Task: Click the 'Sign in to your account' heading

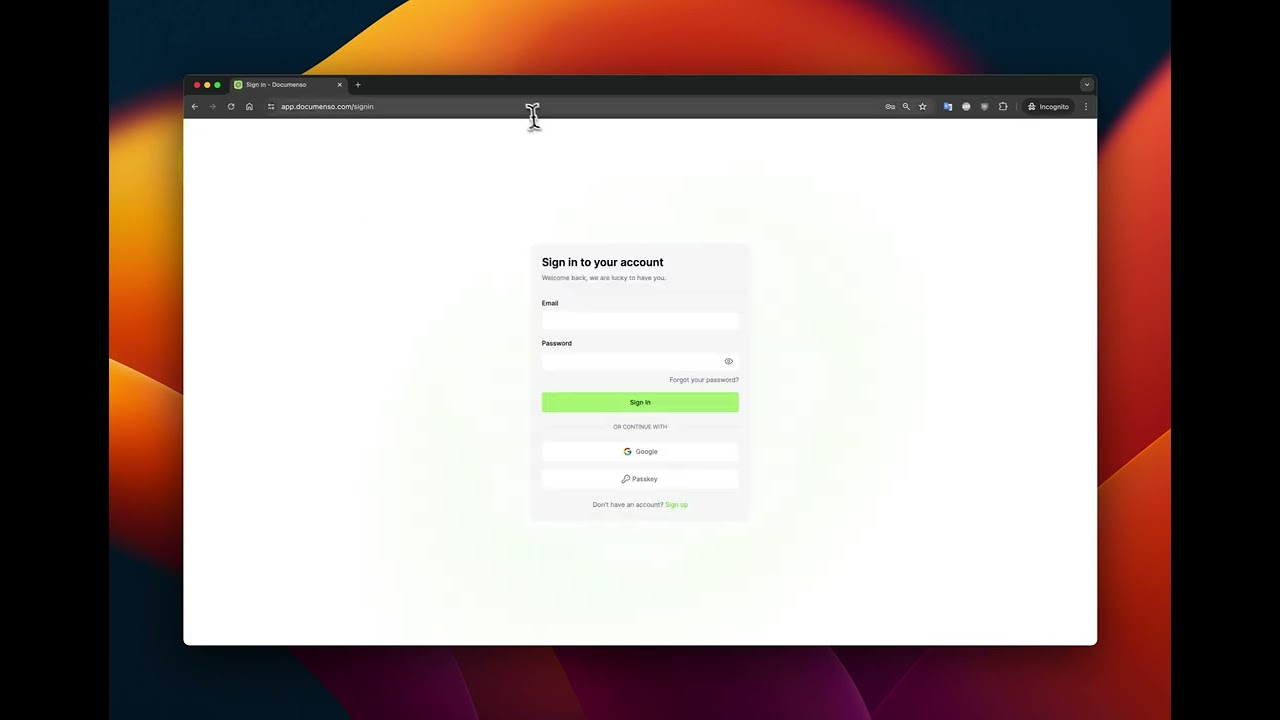Action: pyautogui.click(x=603, y=263)
